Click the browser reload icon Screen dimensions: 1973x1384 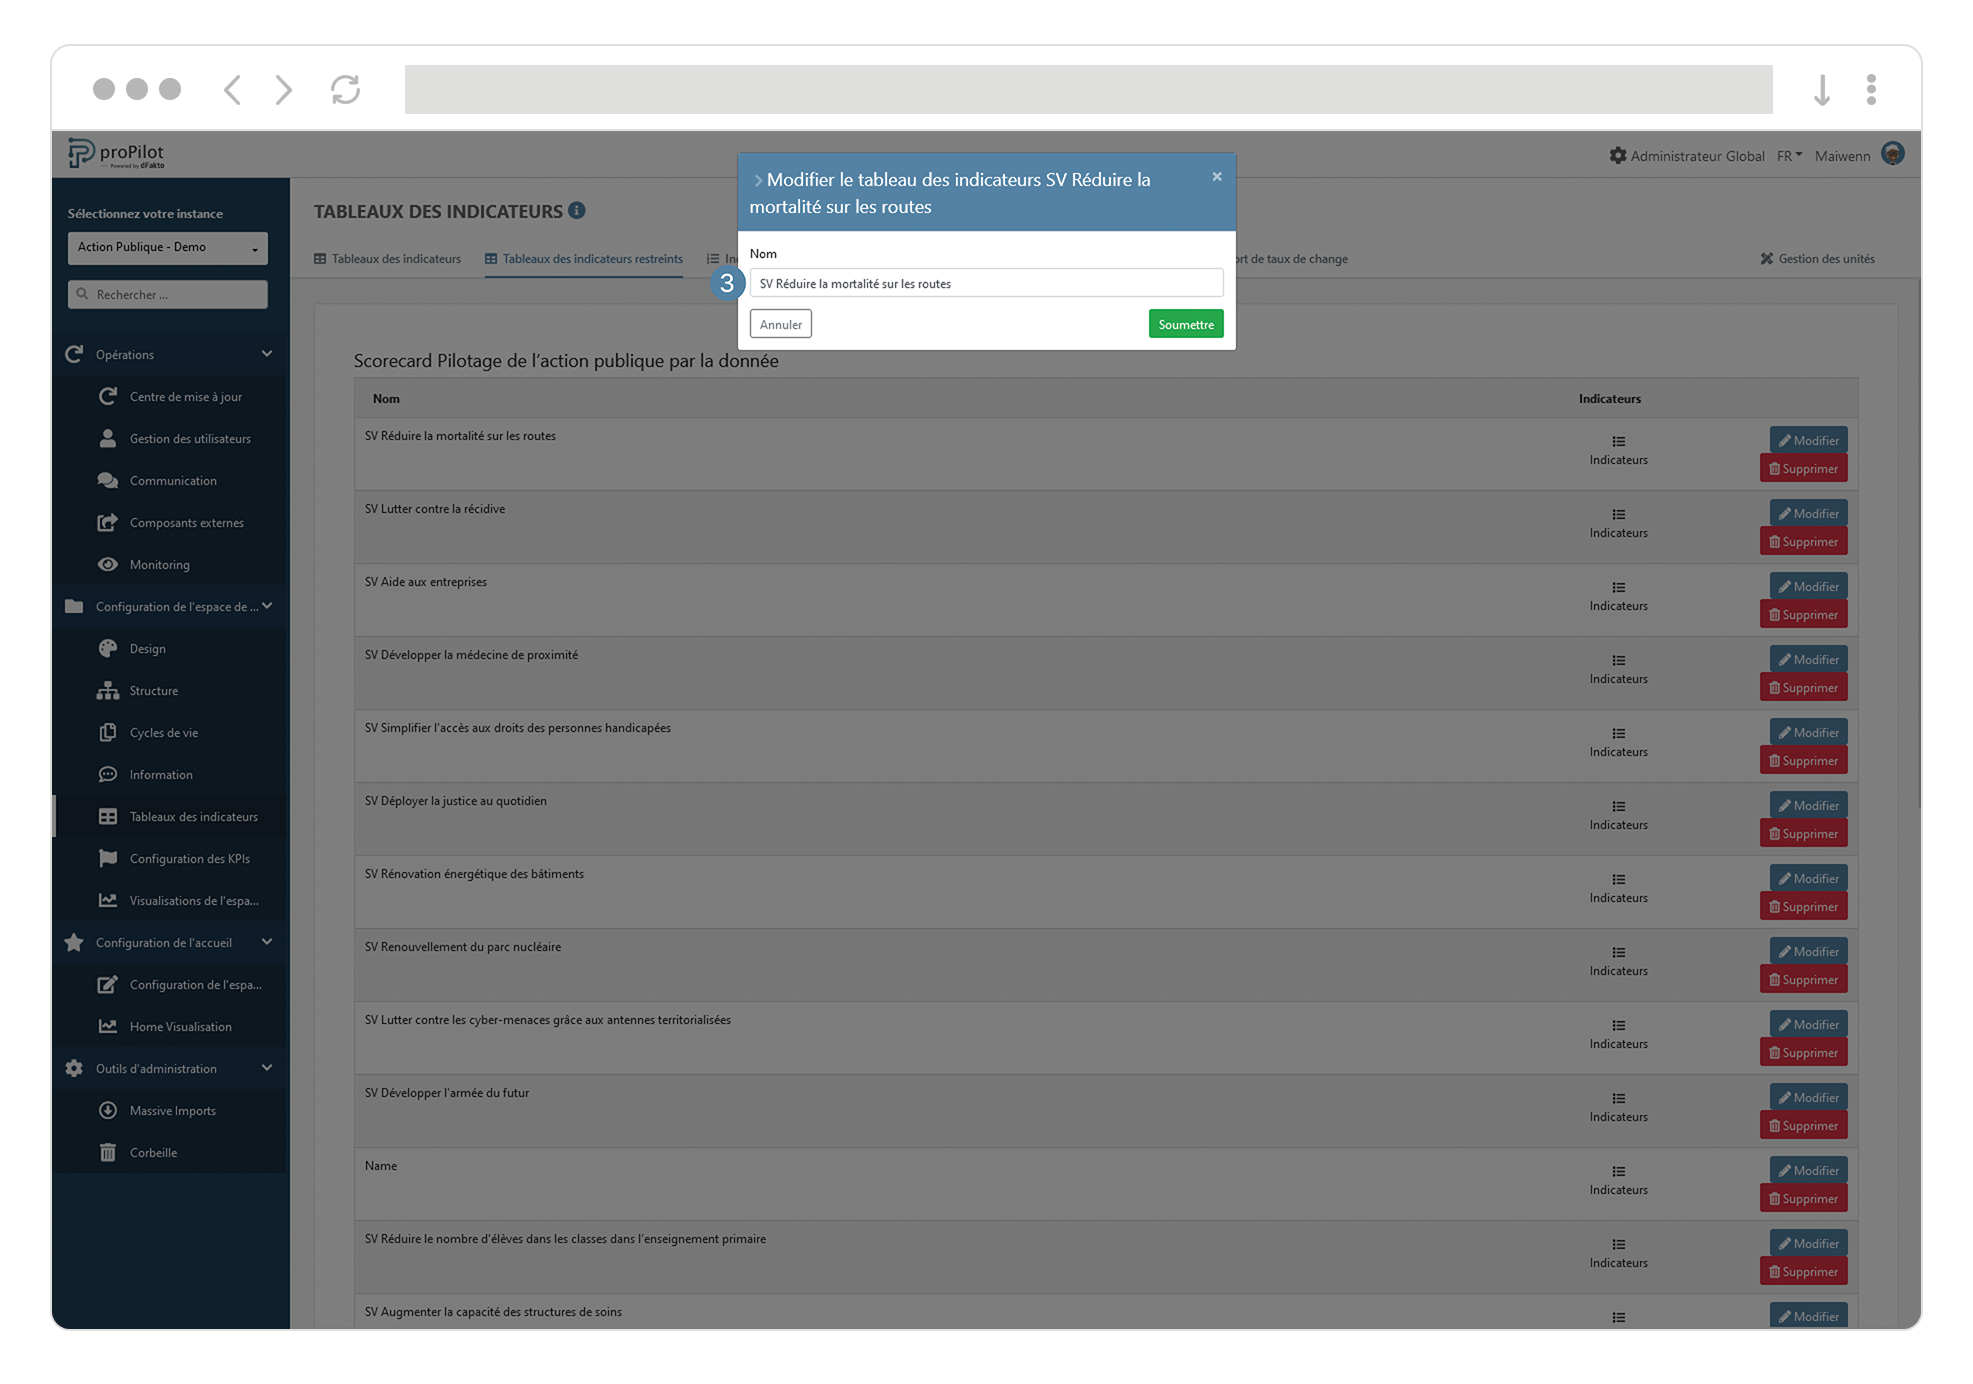pyautogui.click(x=345, y=90)
